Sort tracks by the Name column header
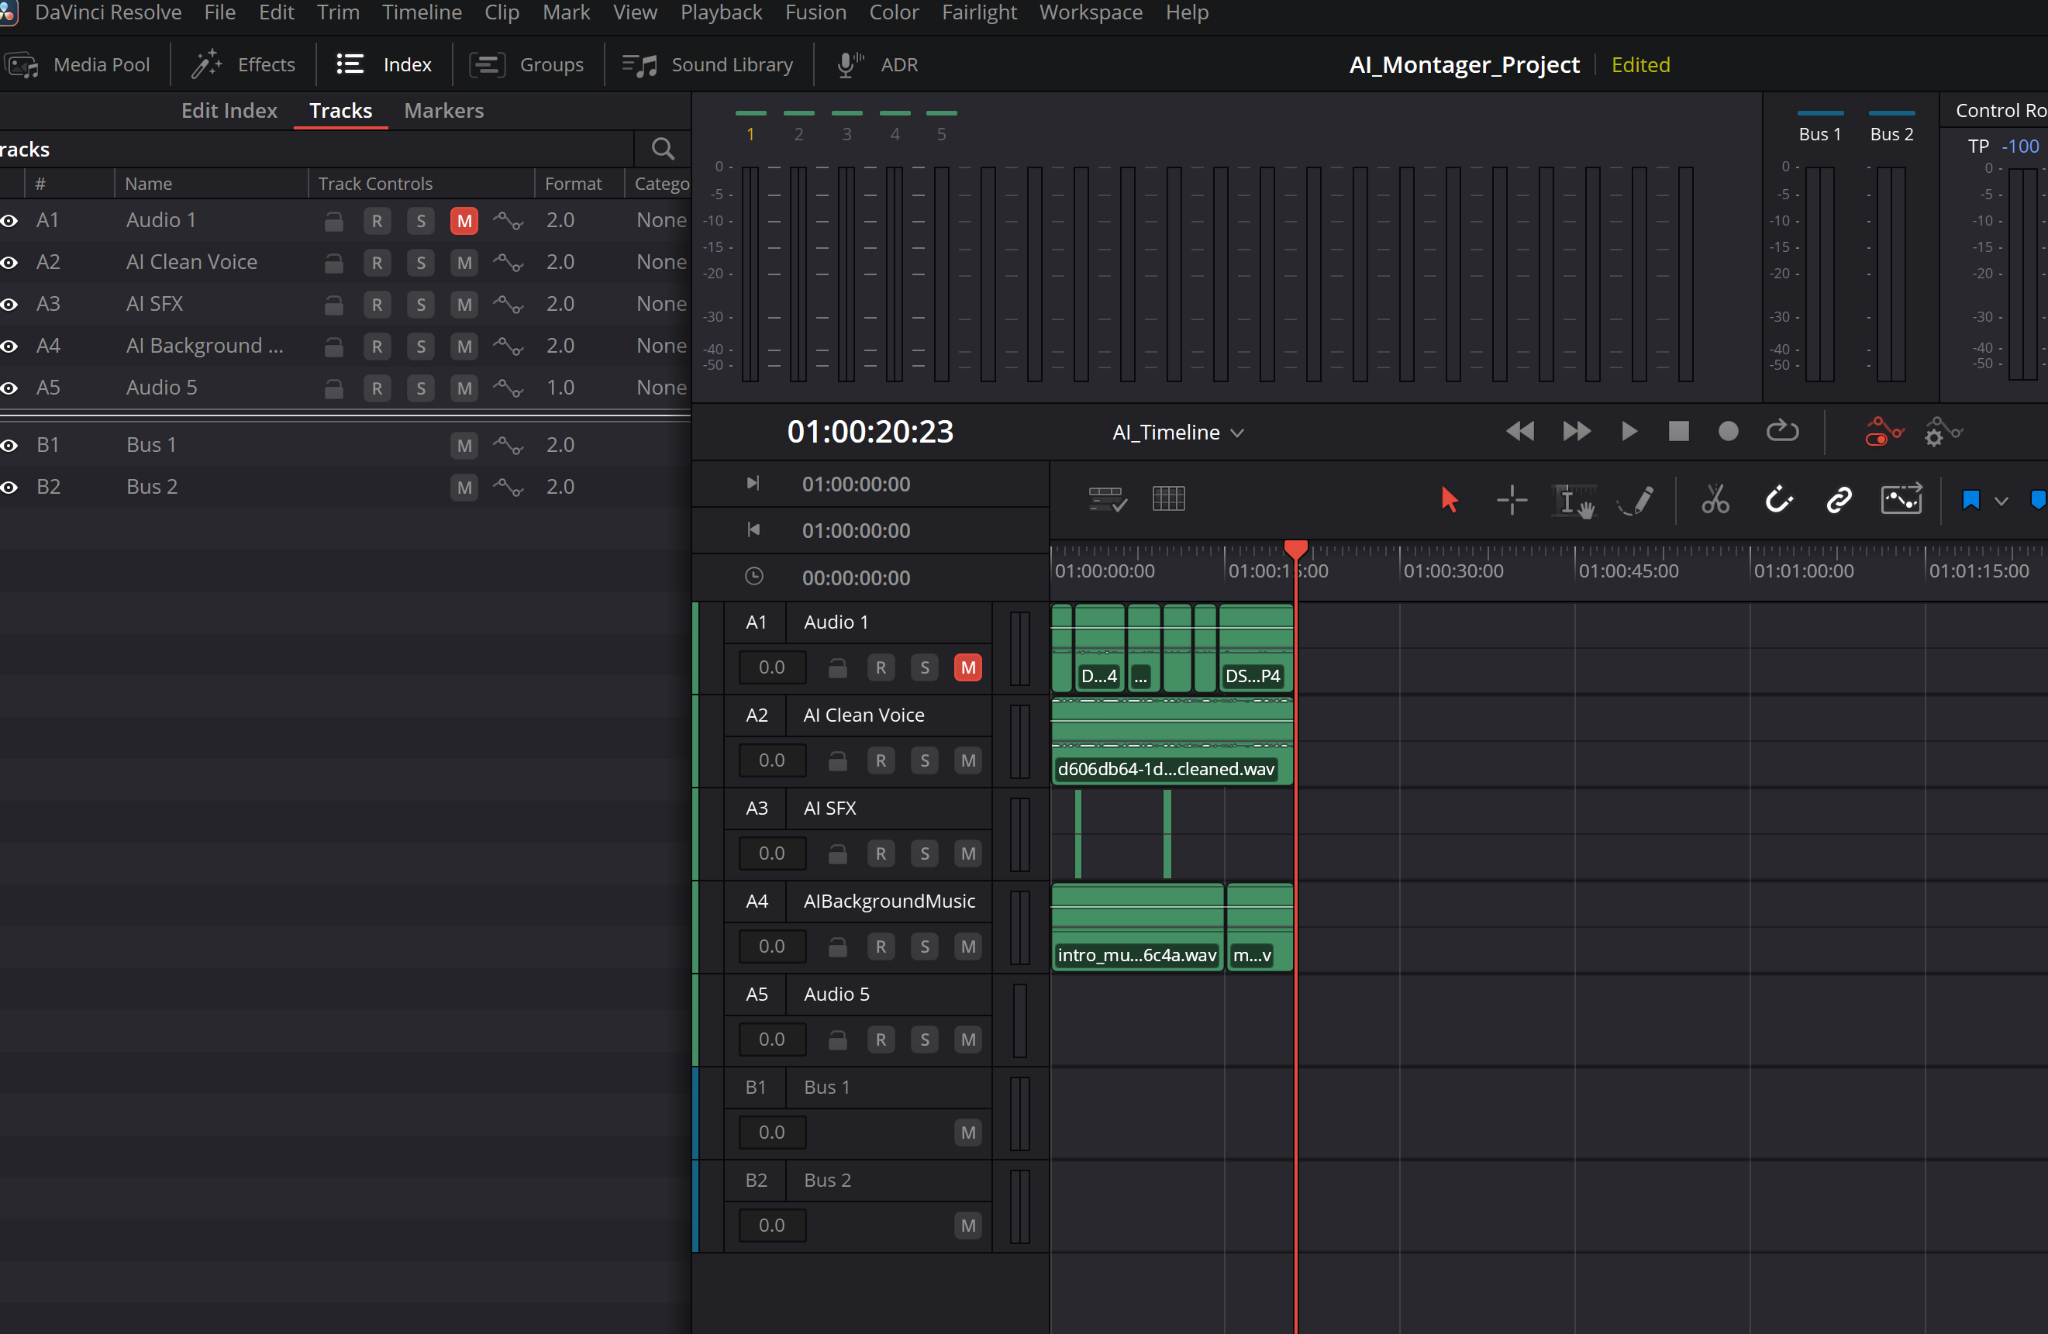This screenshot has height=1334, width=2048. click(x=210, y=184)
